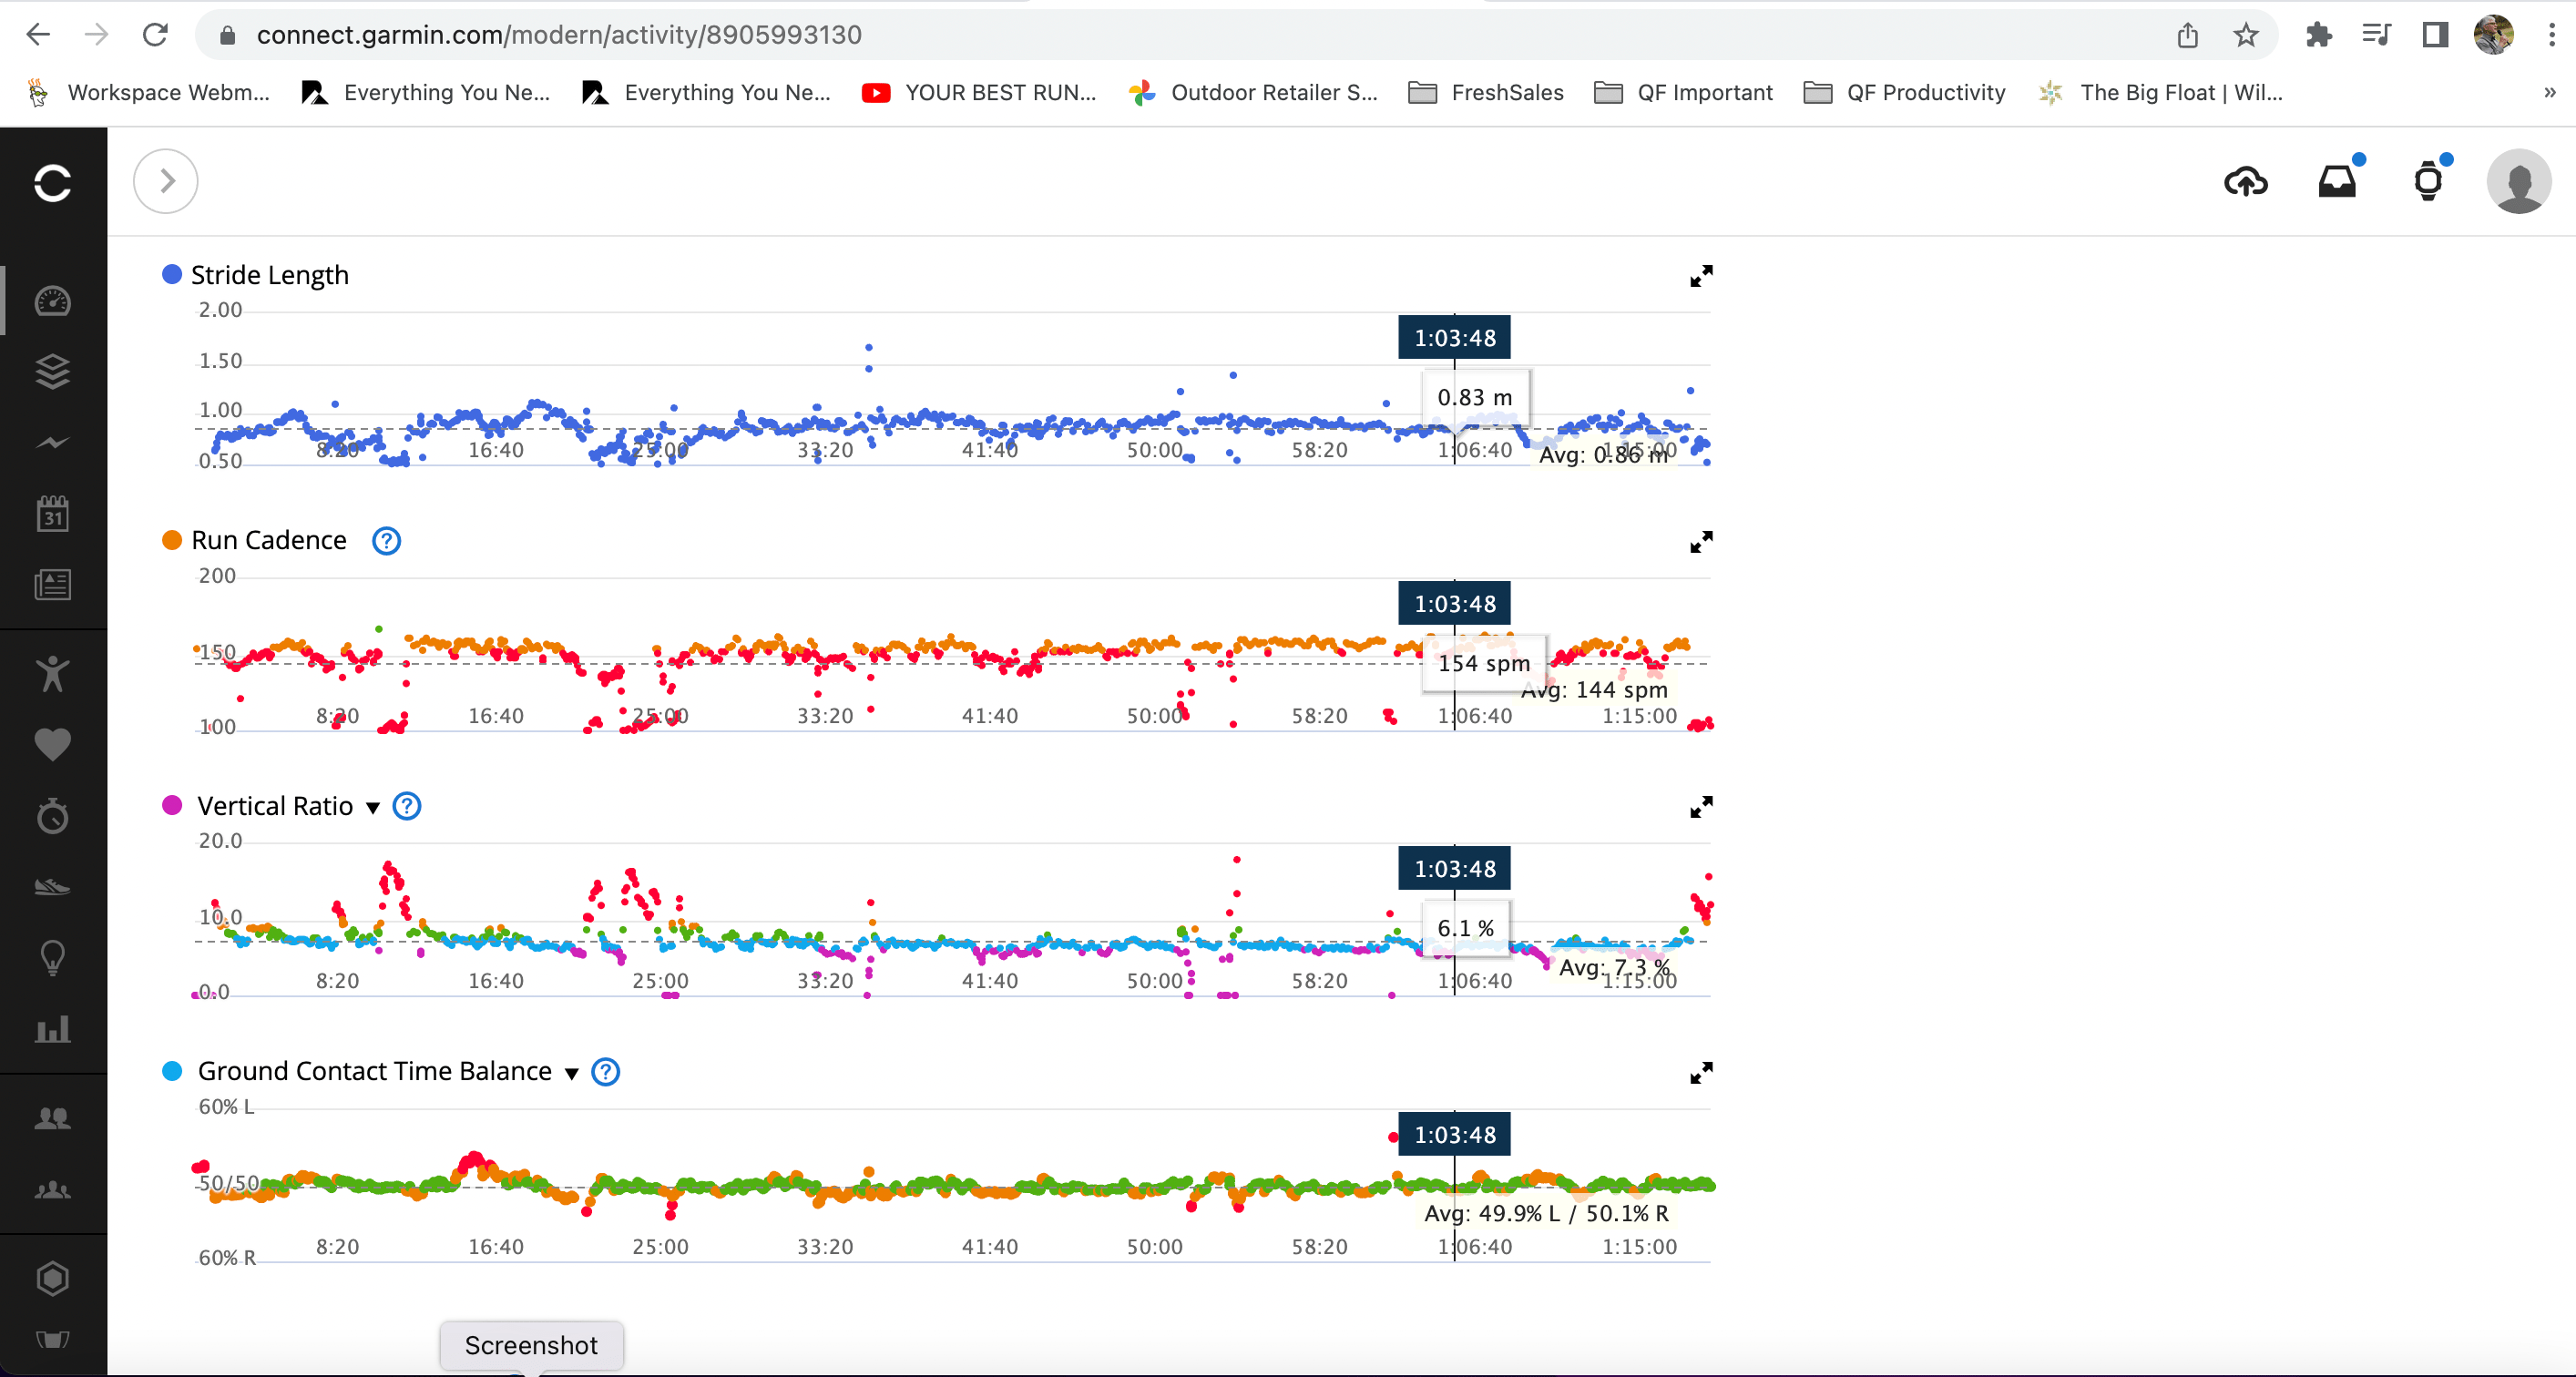This screenshot has width=2576, height=1377.
Task: Expand the Run Cadence chart to fullscreen
Action: point(1700,542)
